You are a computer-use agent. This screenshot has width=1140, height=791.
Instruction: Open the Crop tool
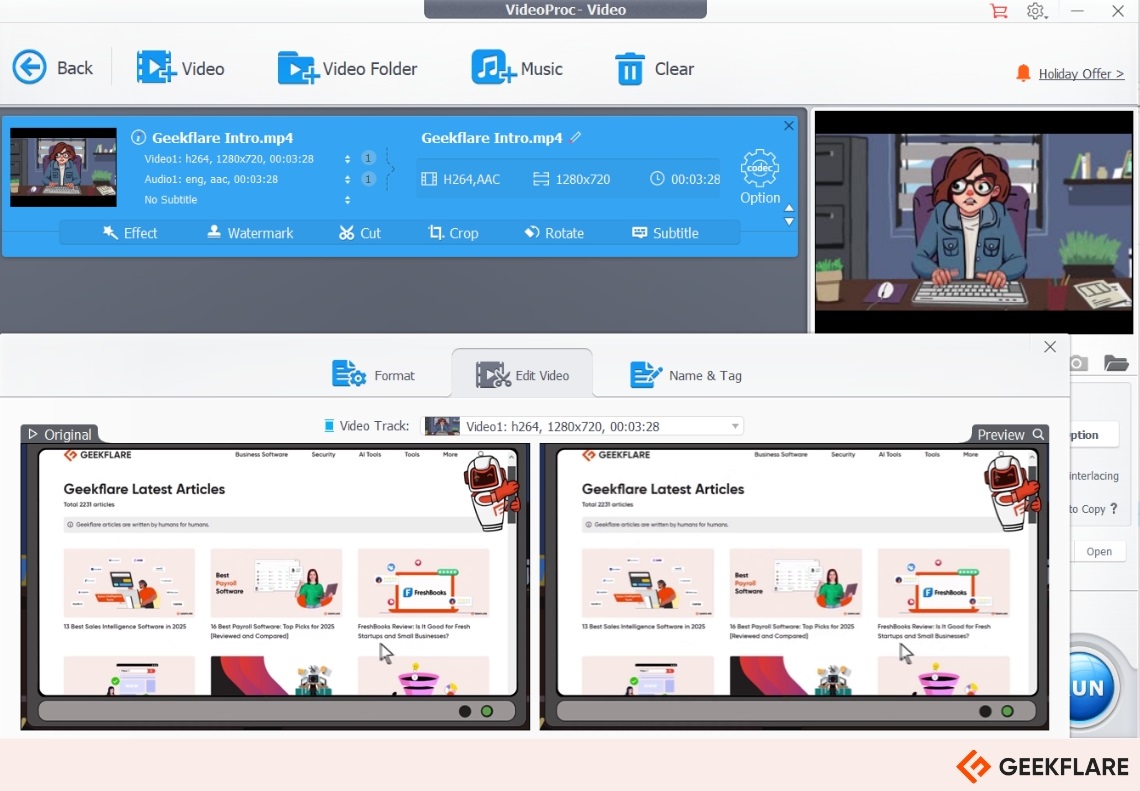click(453, 233)
